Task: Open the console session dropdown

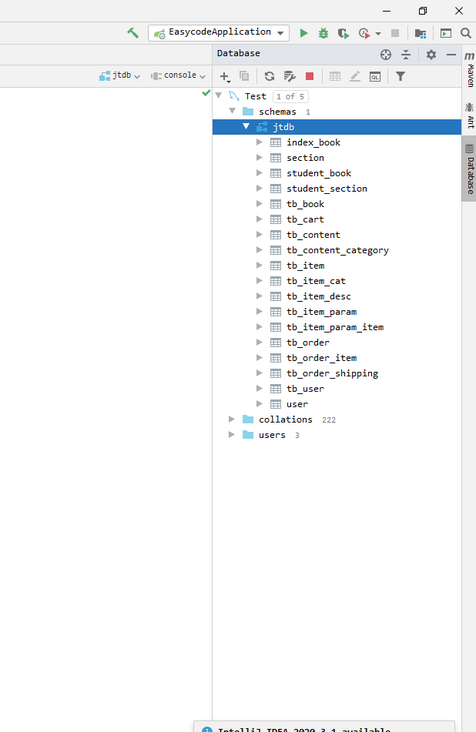Action: point(178,75)
